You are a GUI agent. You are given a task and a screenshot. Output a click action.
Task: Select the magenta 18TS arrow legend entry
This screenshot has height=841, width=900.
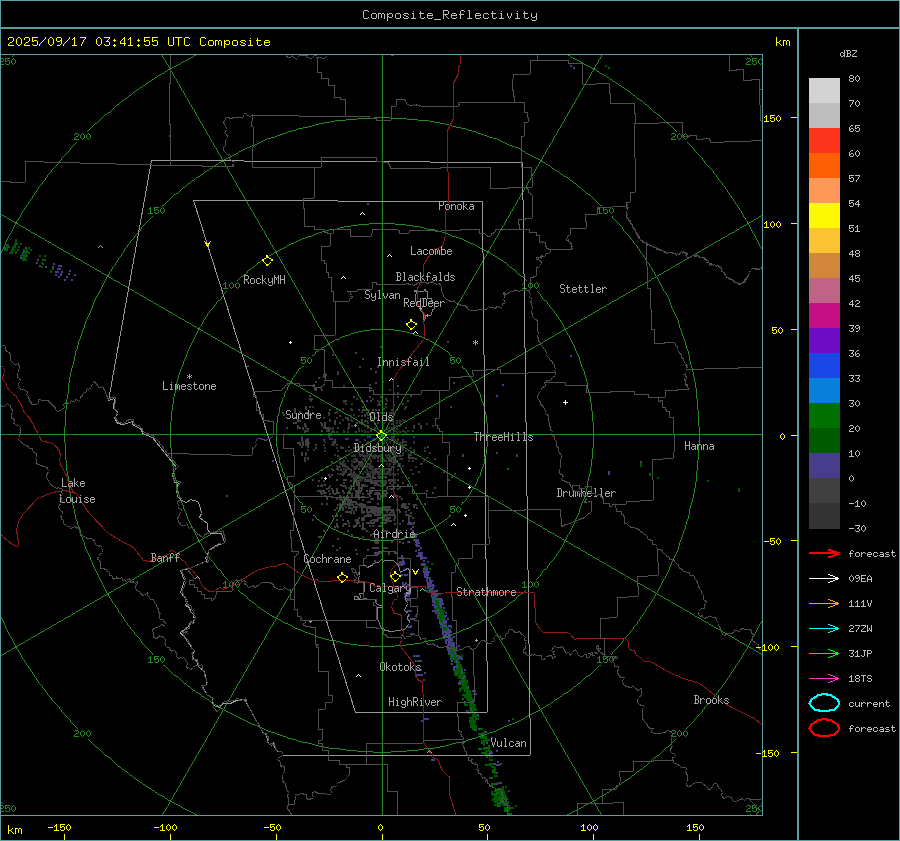pos(824,678)
